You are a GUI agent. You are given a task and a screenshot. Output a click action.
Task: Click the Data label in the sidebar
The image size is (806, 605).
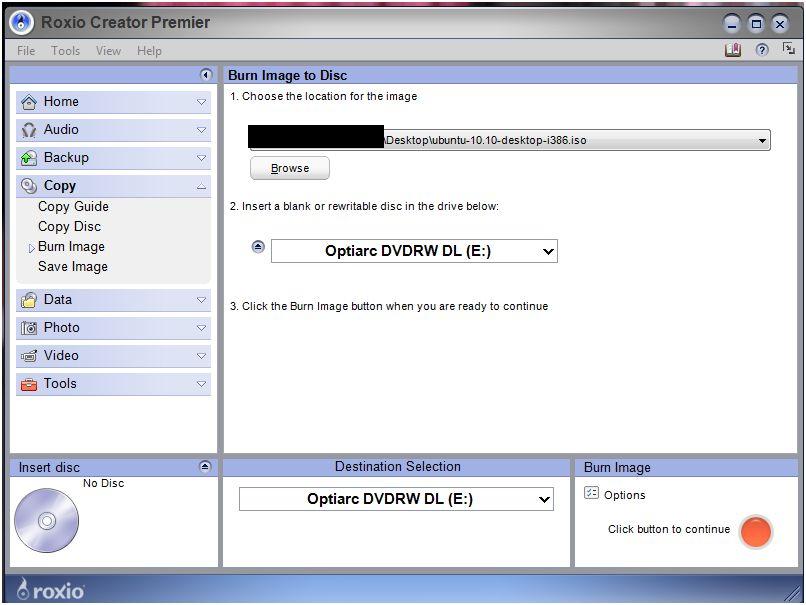[x=58, y=300]
